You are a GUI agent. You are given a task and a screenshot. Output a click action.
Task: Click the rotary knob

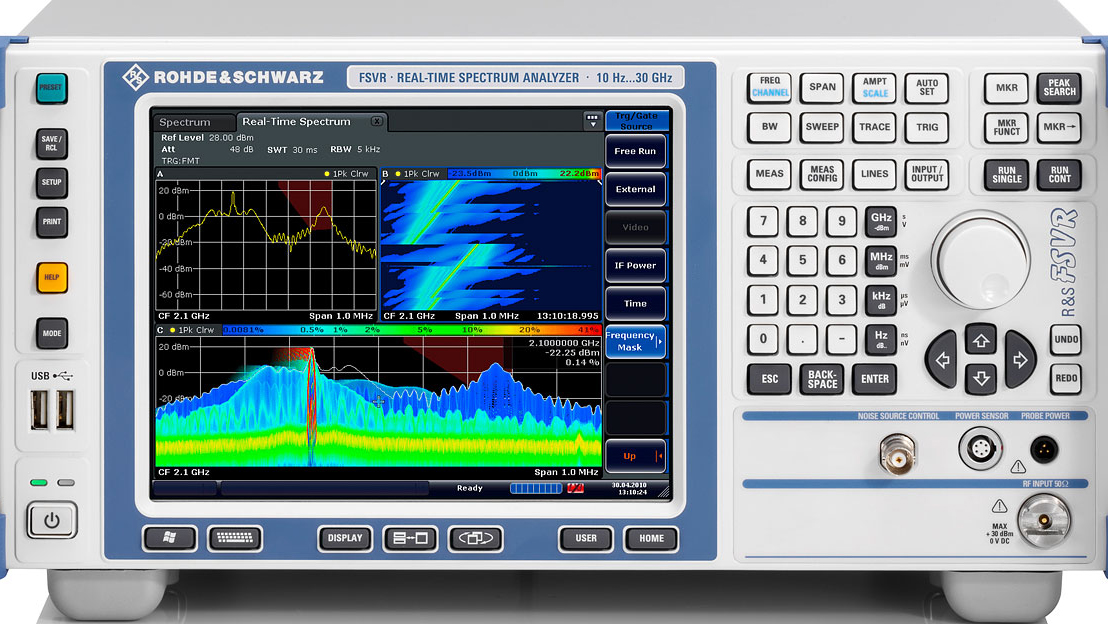(x=981, y=260)
